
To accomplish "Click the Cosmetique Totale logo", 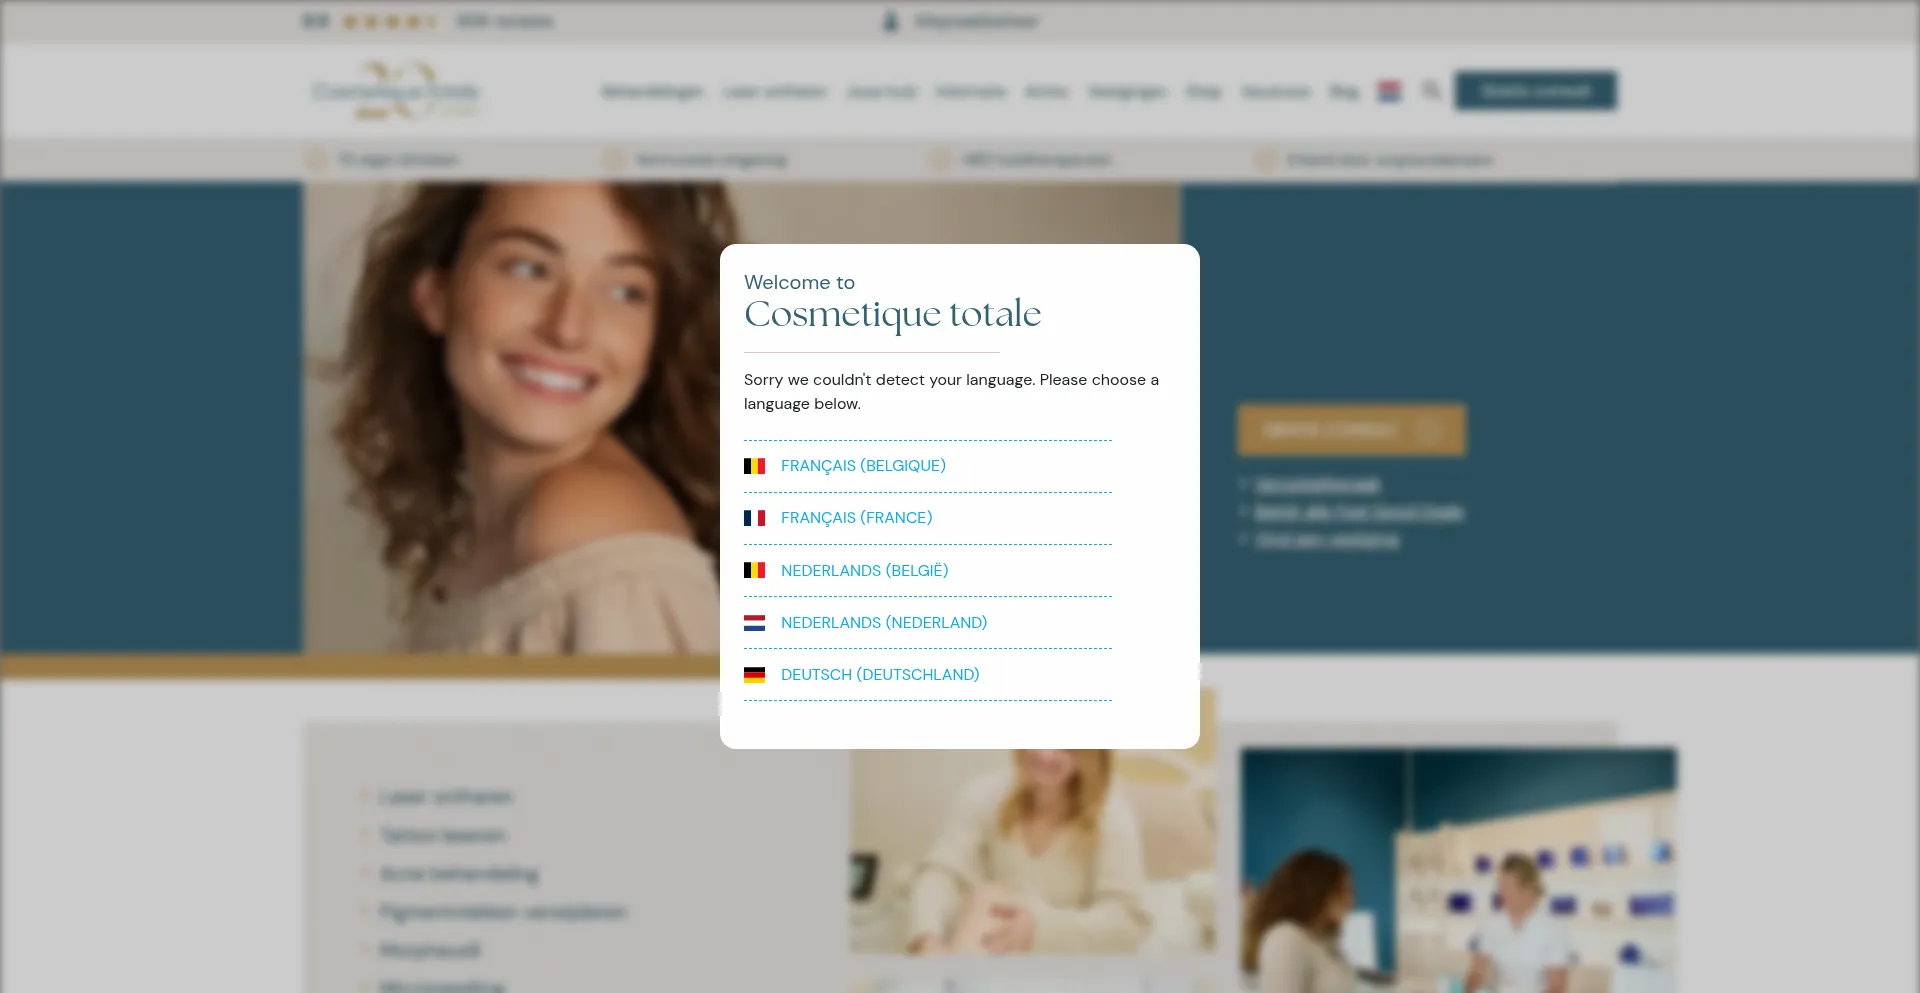I will point(396,91).
